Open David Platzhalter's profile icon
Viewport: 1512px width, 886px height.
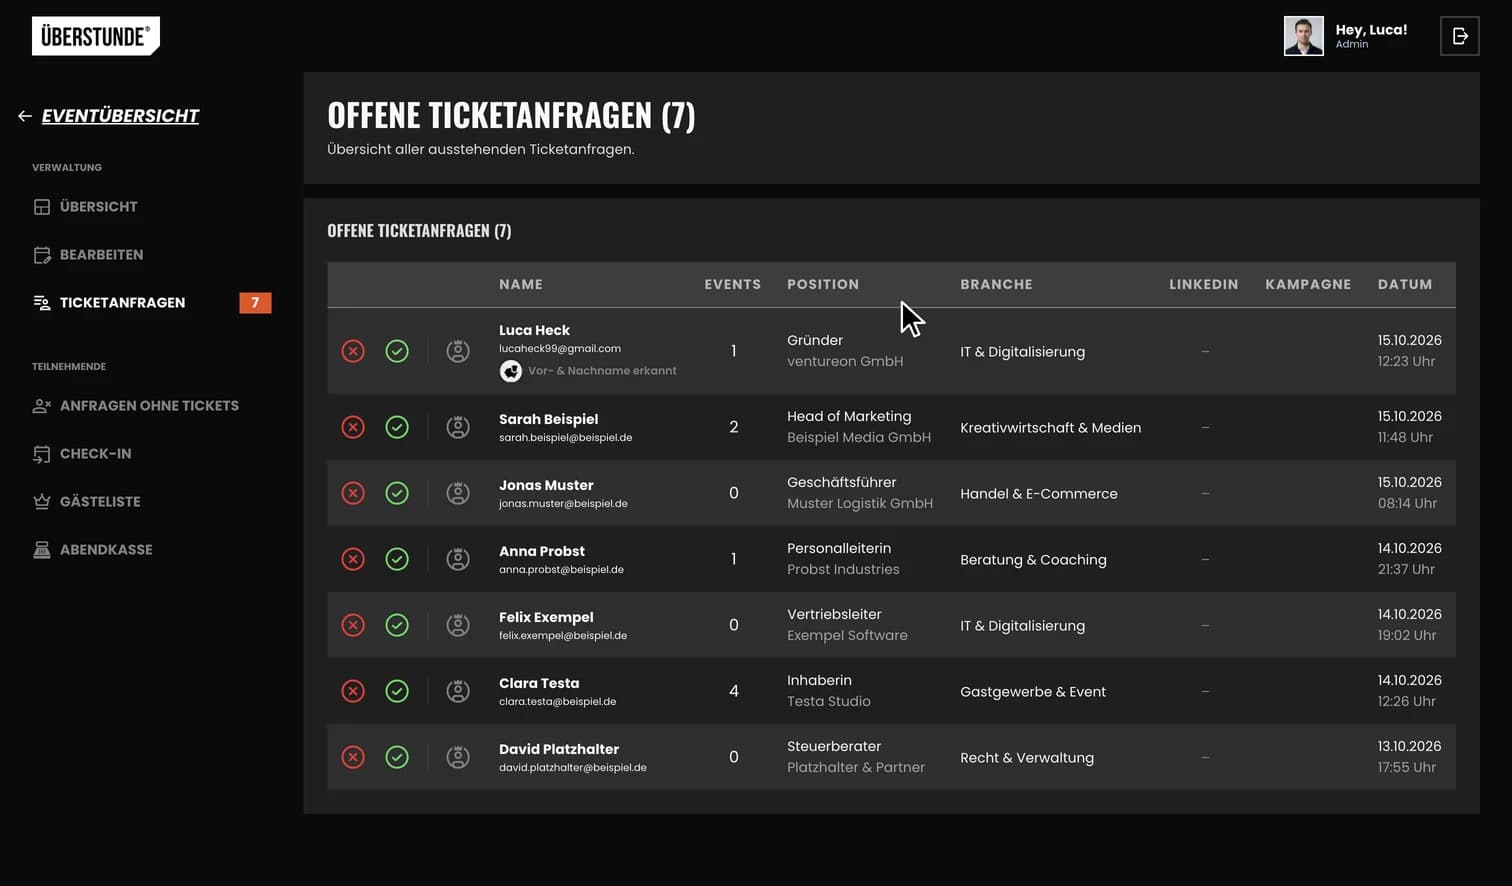click(458, 757)
